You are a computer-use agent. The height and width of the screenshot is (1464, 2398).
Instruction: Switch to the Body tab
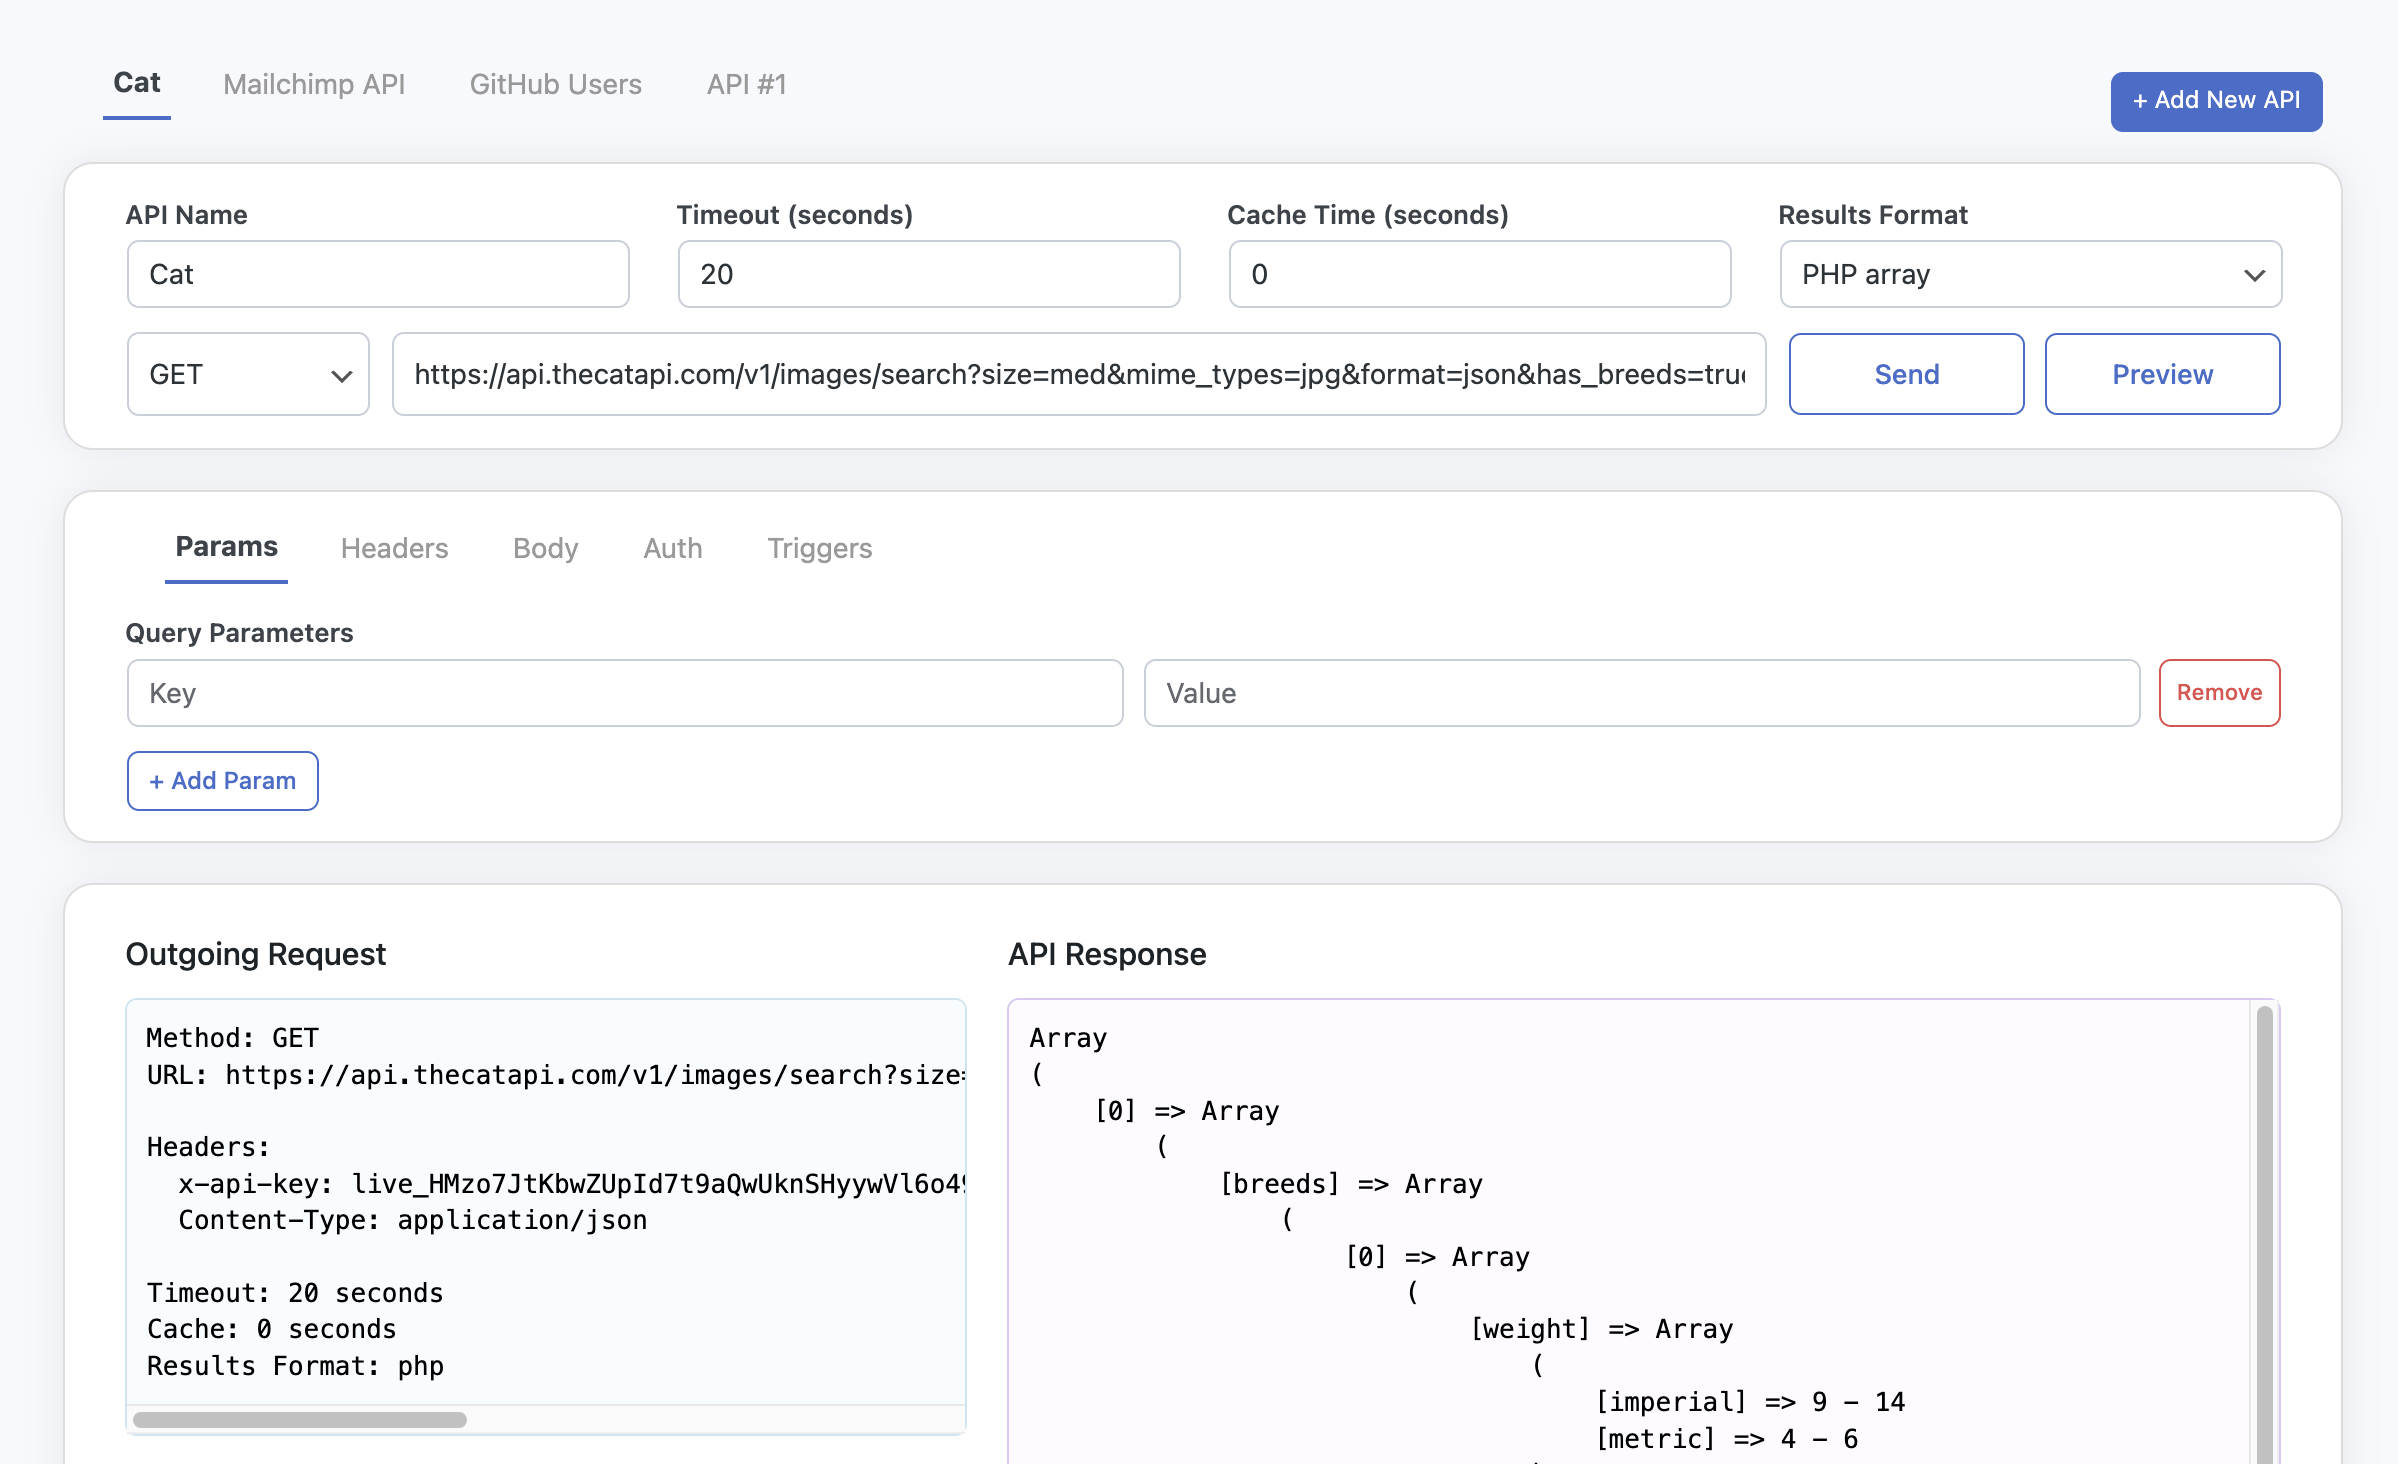click(545, 548)
